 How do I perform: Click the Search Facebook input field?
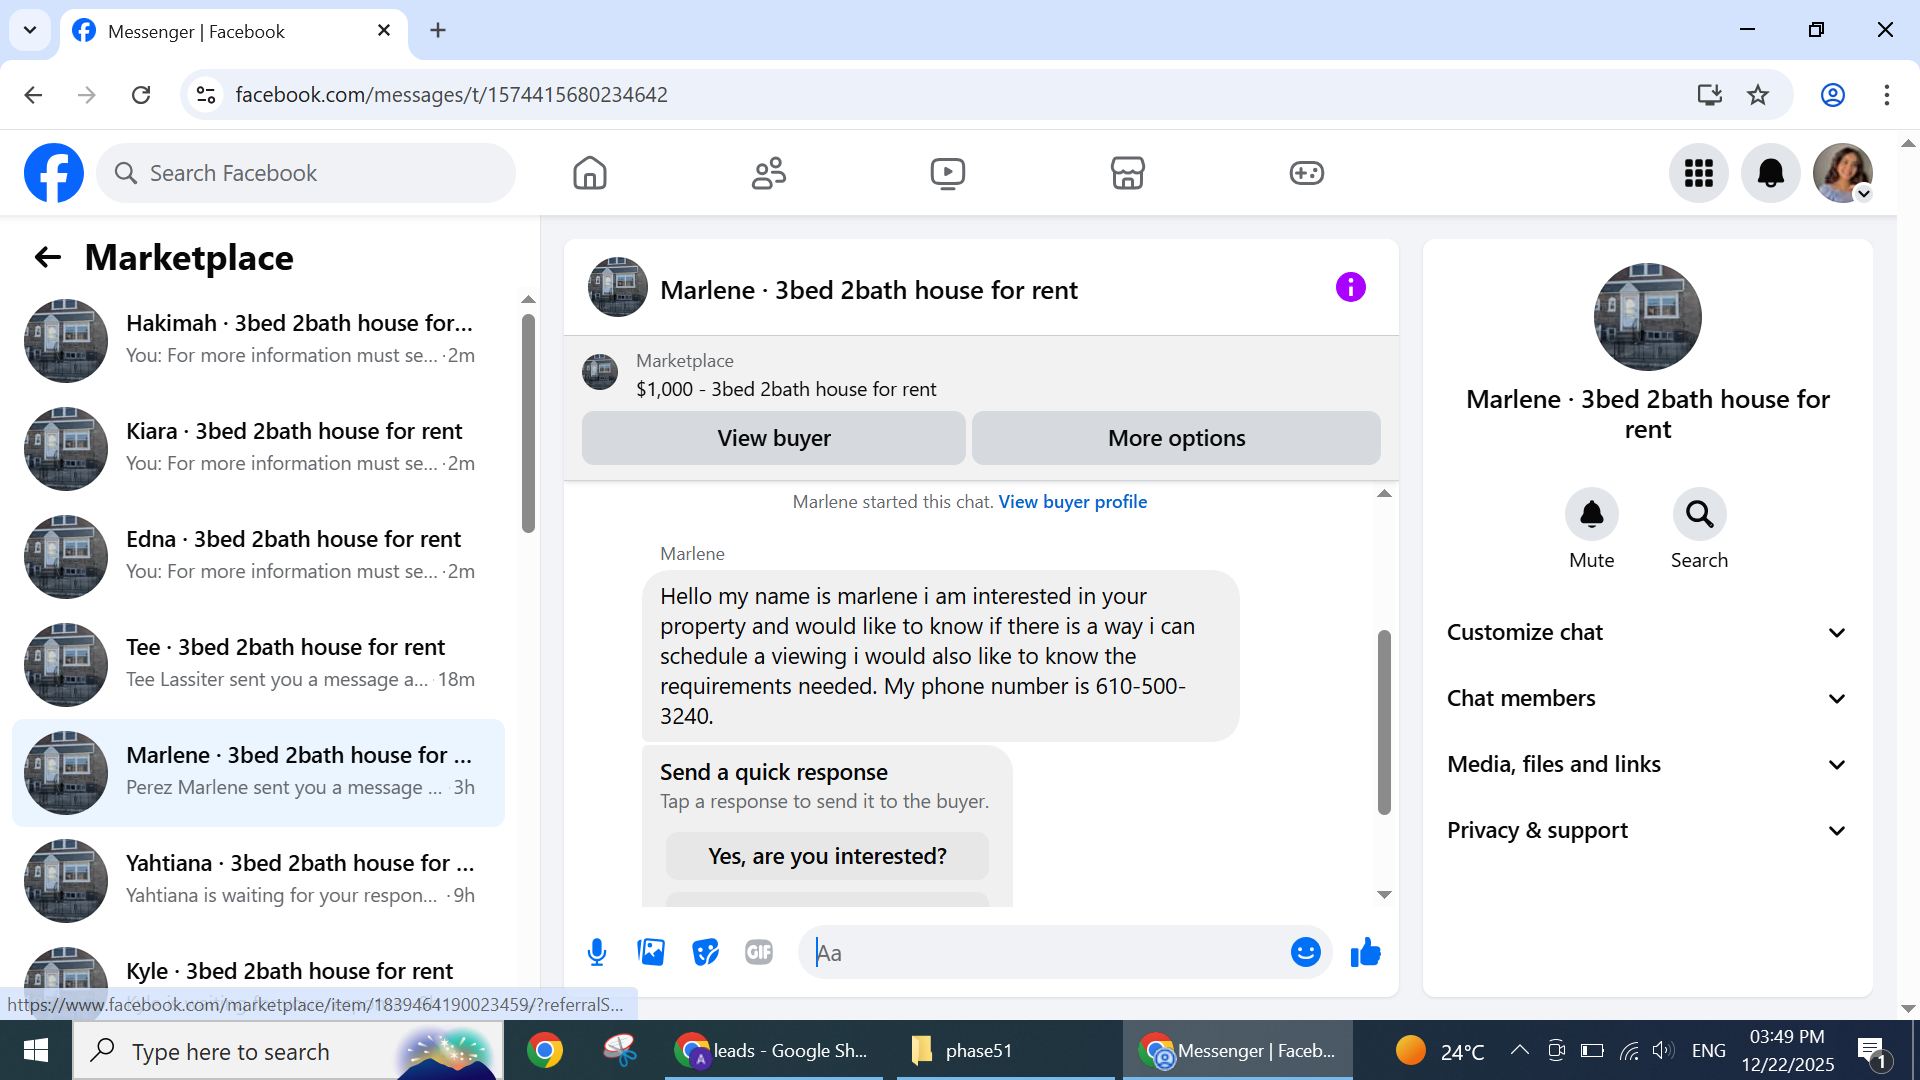pyautogui.click(x=320, y=173)
